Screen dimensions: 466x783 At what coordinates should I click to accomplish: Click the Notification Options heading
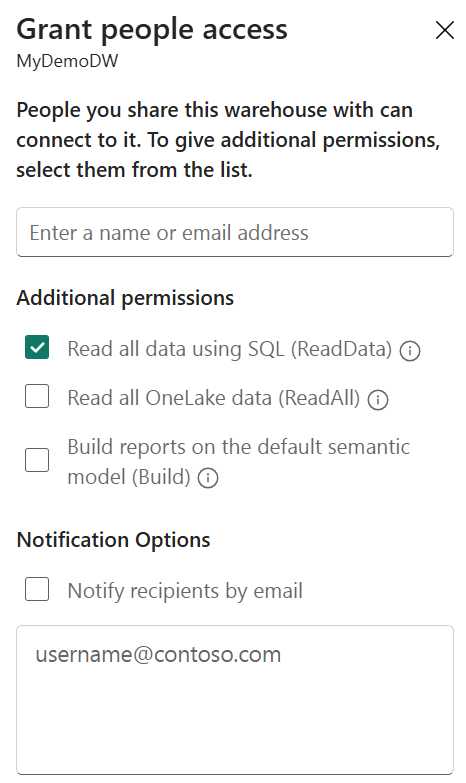click(x=113, y=540)
